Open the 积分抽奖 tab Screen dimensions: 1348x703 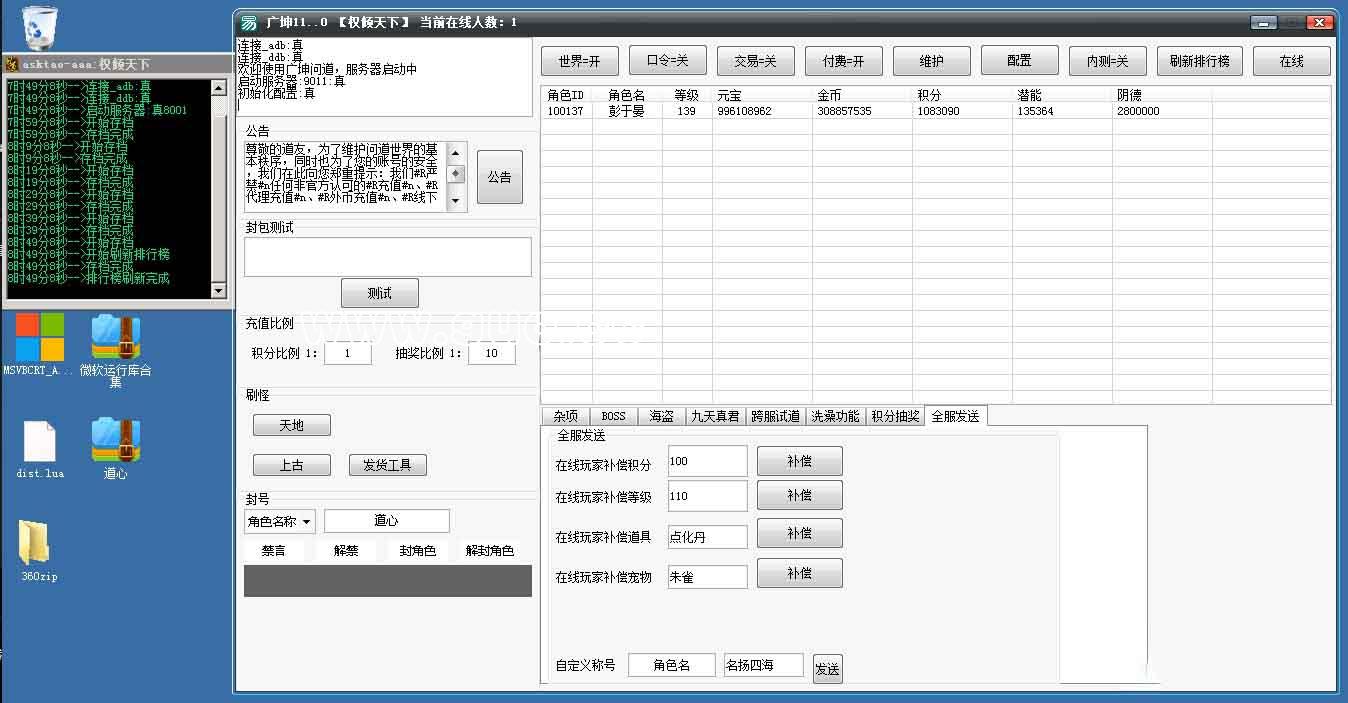(895, 416)
